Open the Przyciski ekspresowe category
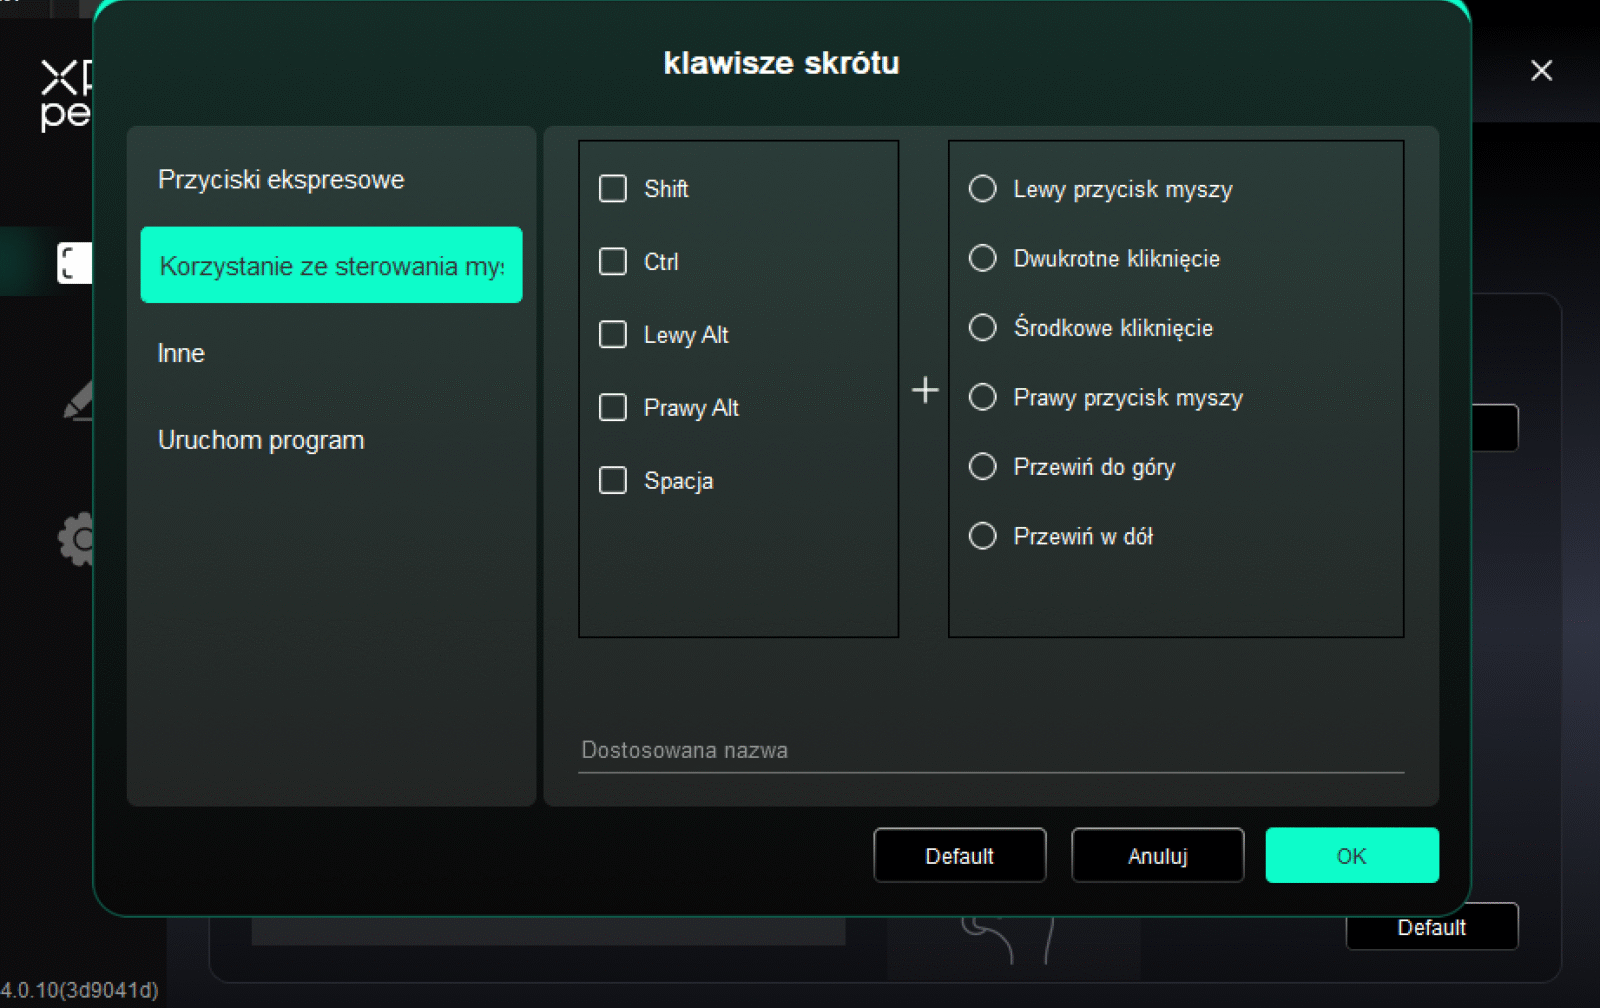This screenshot has height=1008, width=1600. [x=281, y=180]
